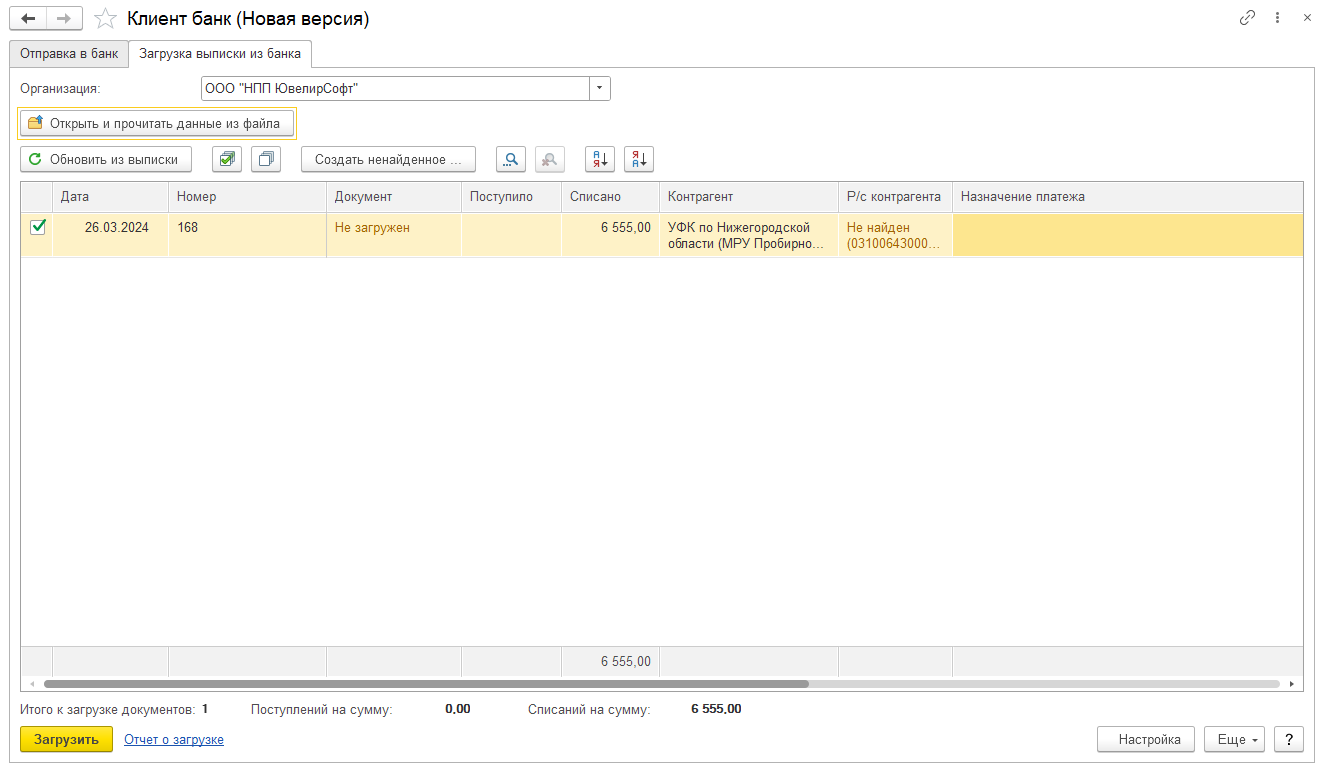Open Отчет о загрузке link
The height and width of the screenshot is (771, 1320).
tap(174, 740)
